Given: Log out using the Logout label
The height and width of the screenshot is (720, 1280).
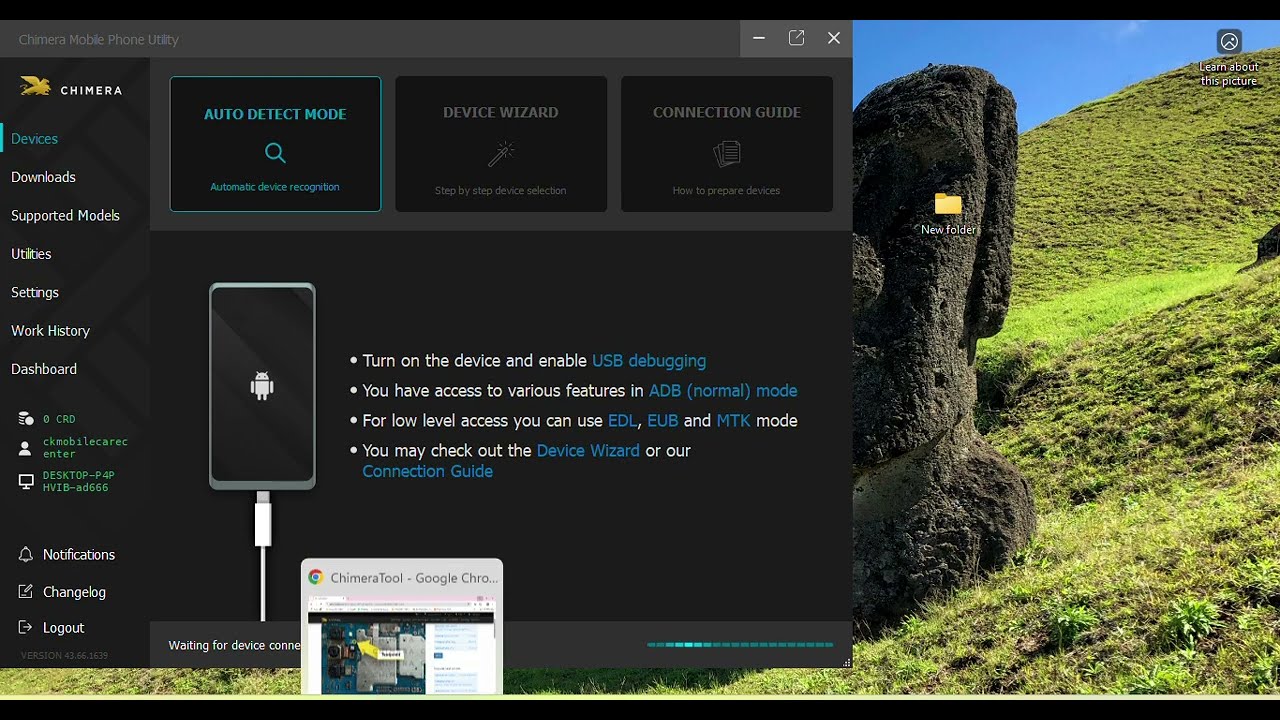Looking at the screenshot, I should (x=63, y=628).
